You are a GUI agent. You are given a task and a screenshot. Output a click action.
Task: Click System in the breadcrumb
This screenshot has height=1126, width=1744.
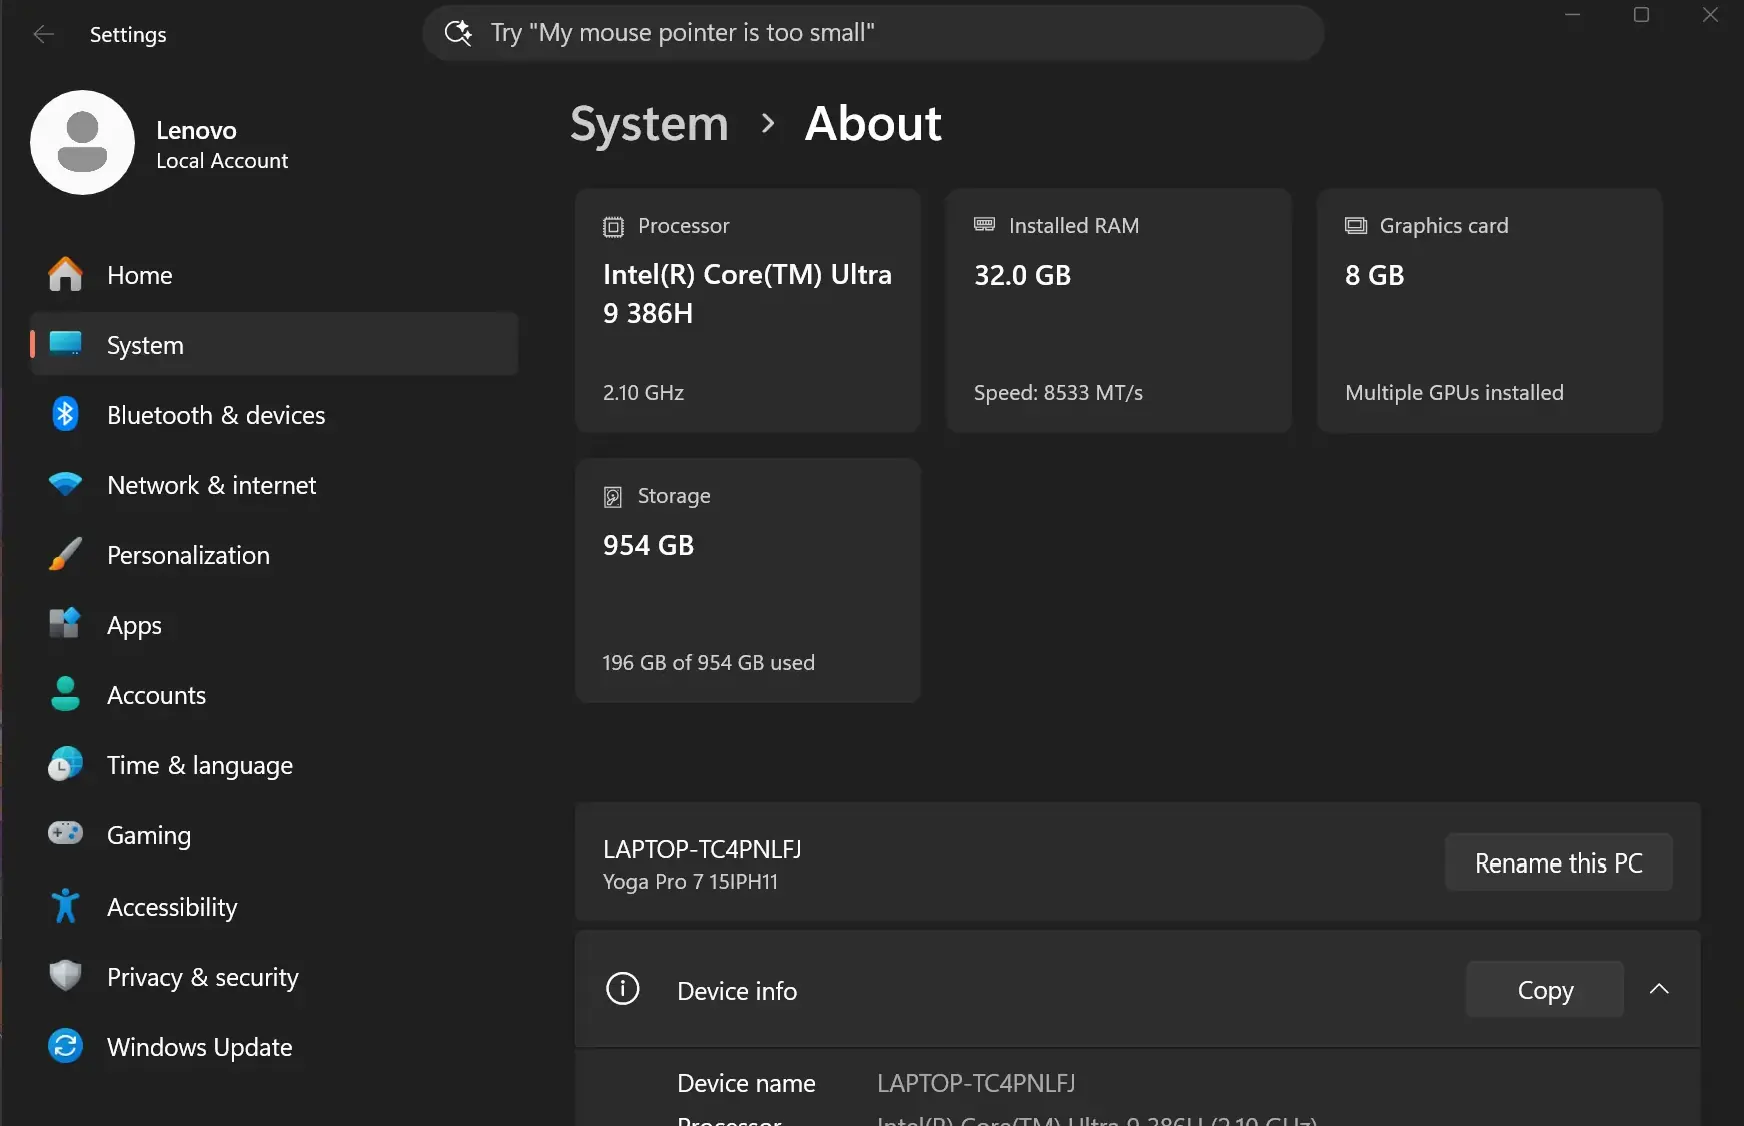(x=649, y=124)
